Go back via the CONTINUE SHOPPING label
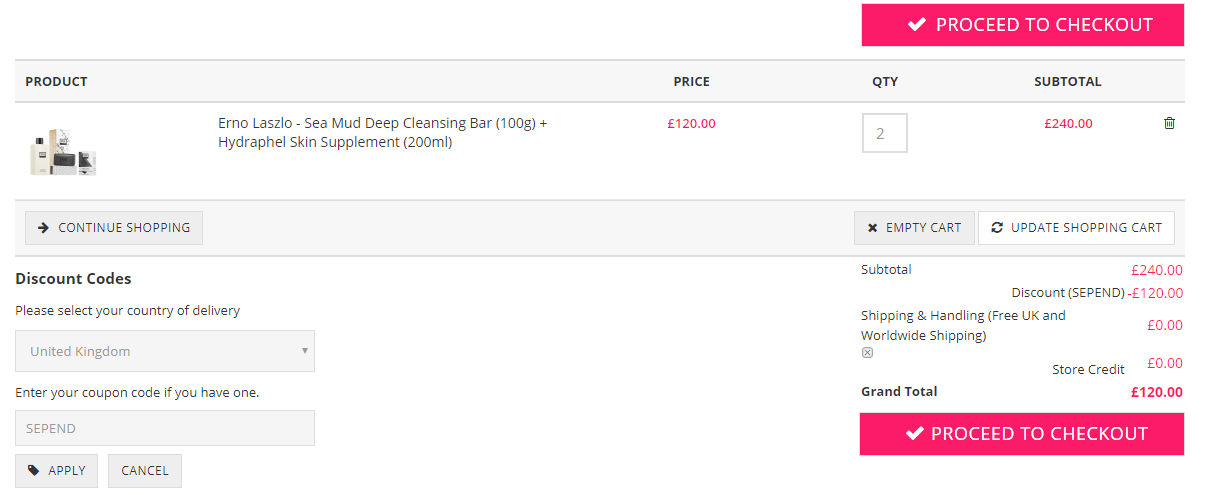This screenshot has width=1228, height=495. pos(124,228)
